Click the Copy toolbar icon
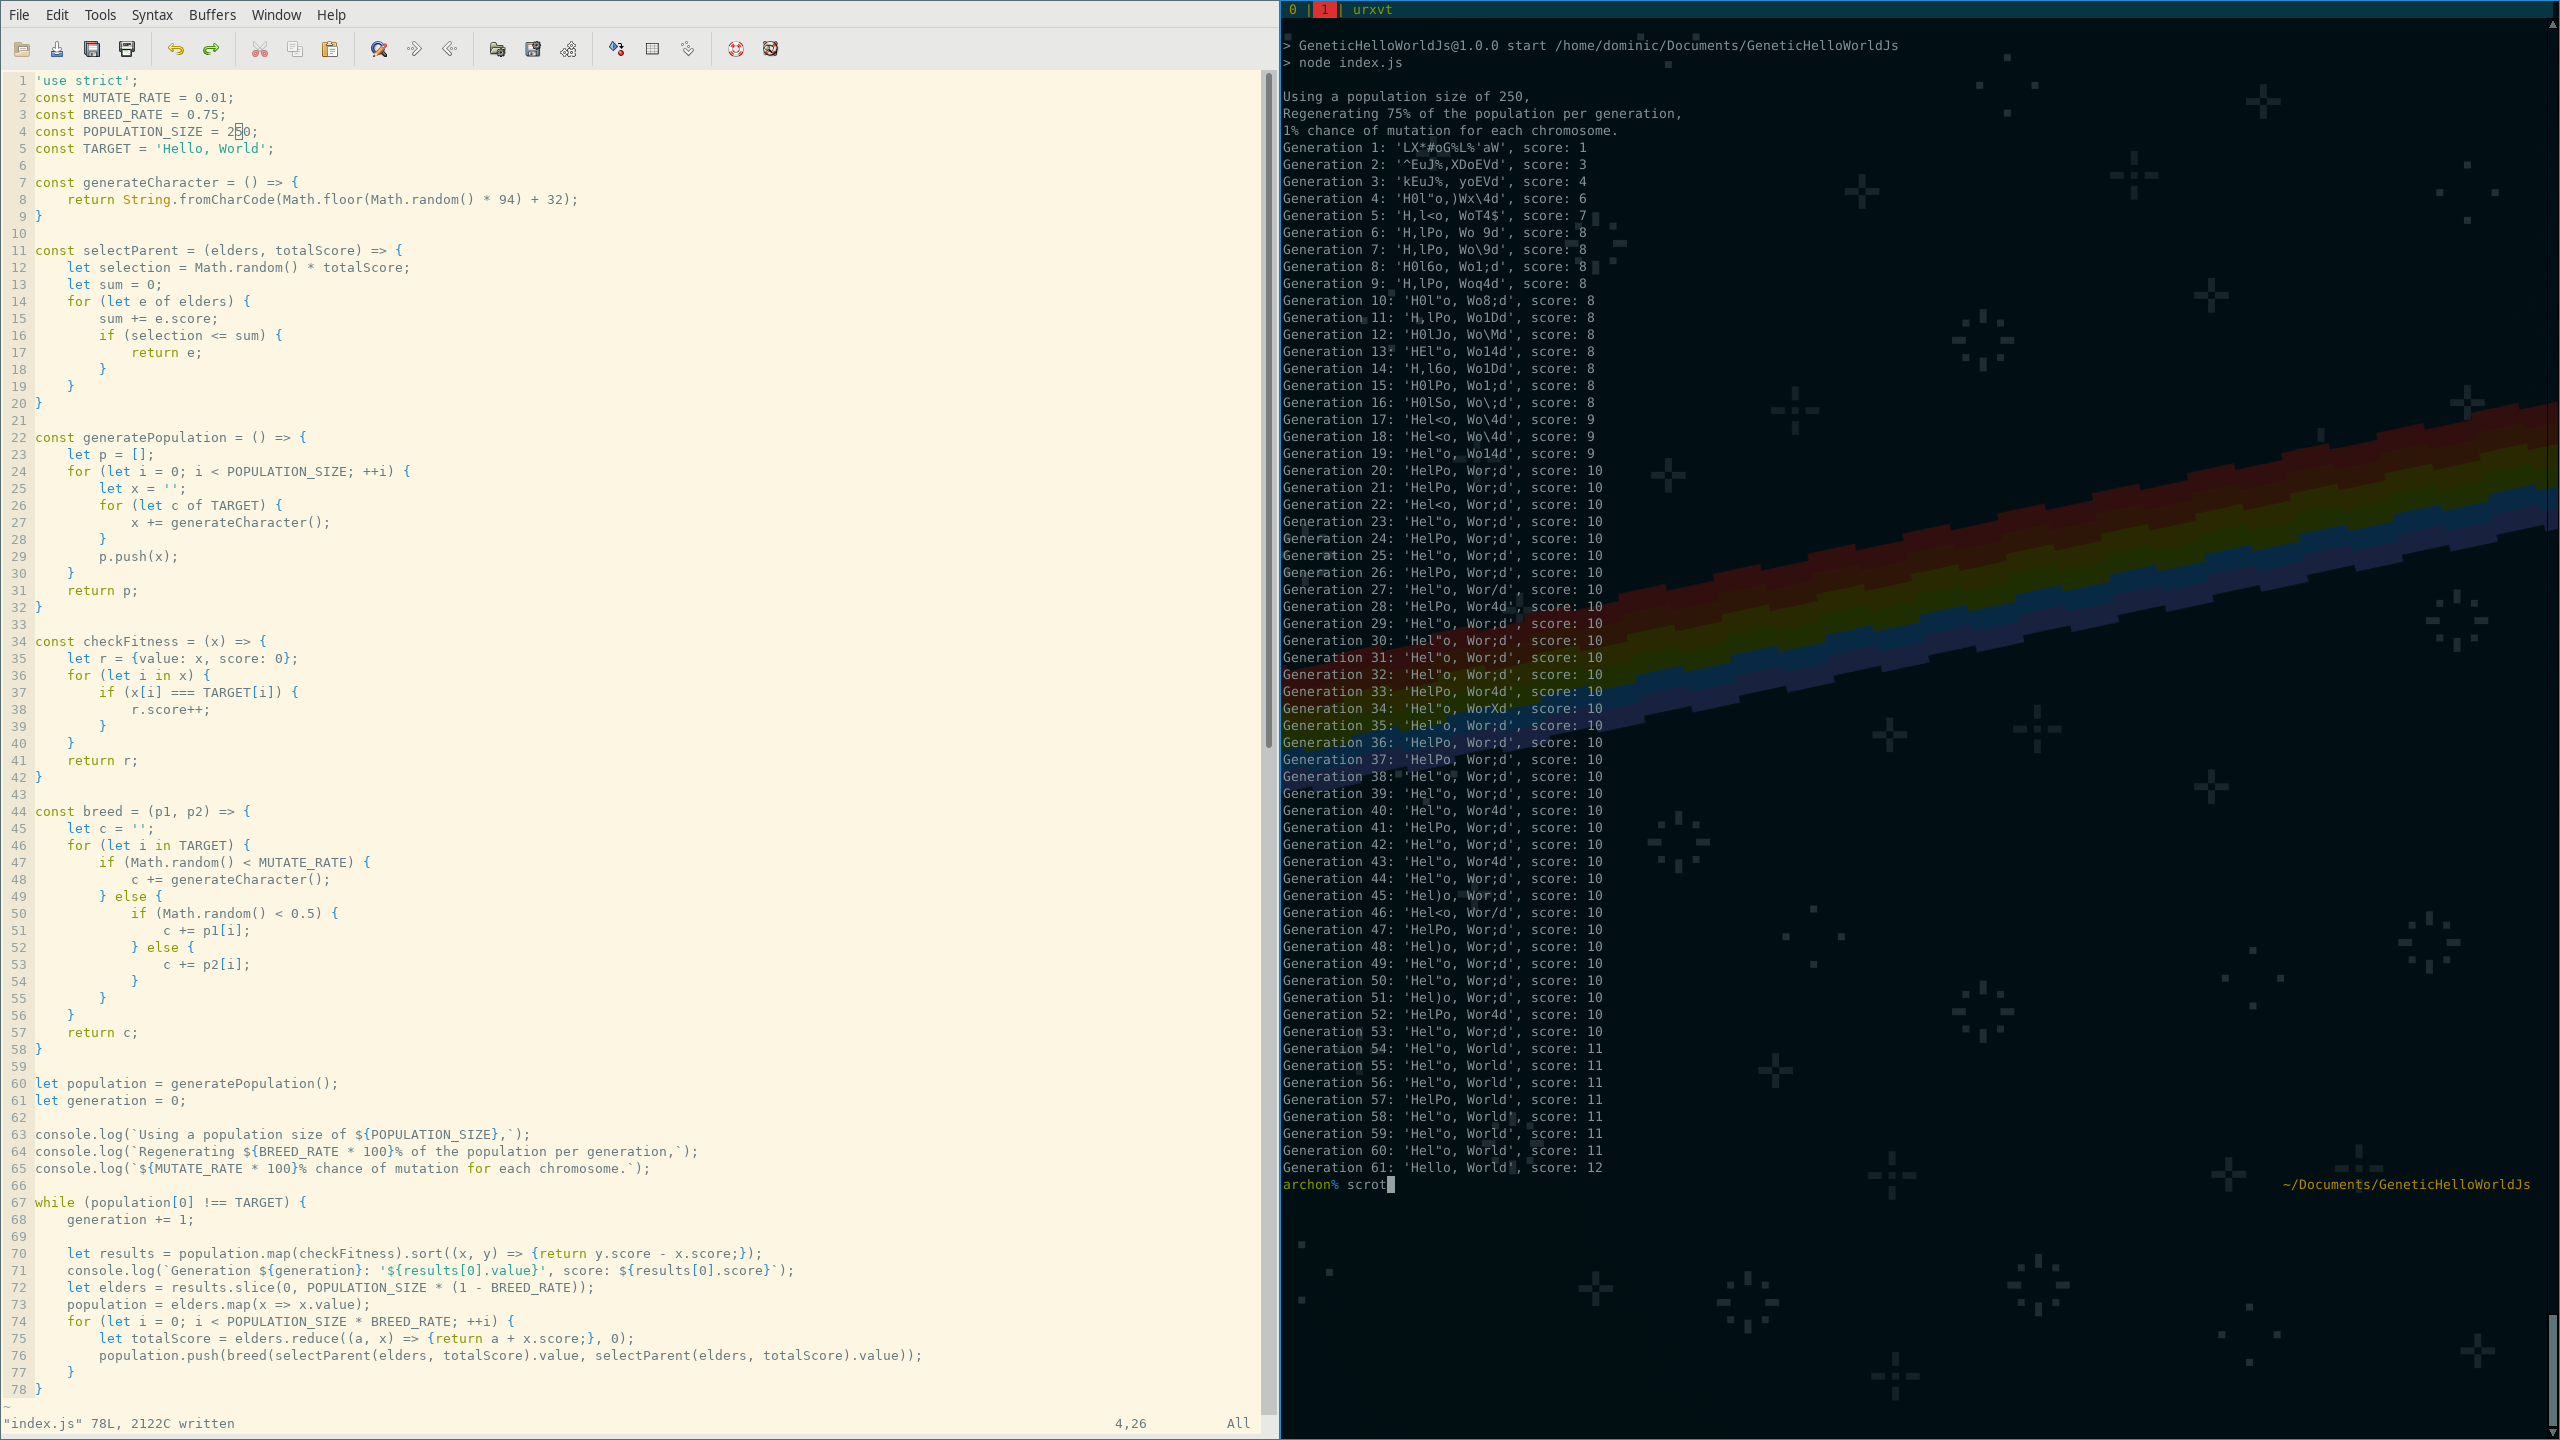2560x1440 pixels. tap(295, 49)
